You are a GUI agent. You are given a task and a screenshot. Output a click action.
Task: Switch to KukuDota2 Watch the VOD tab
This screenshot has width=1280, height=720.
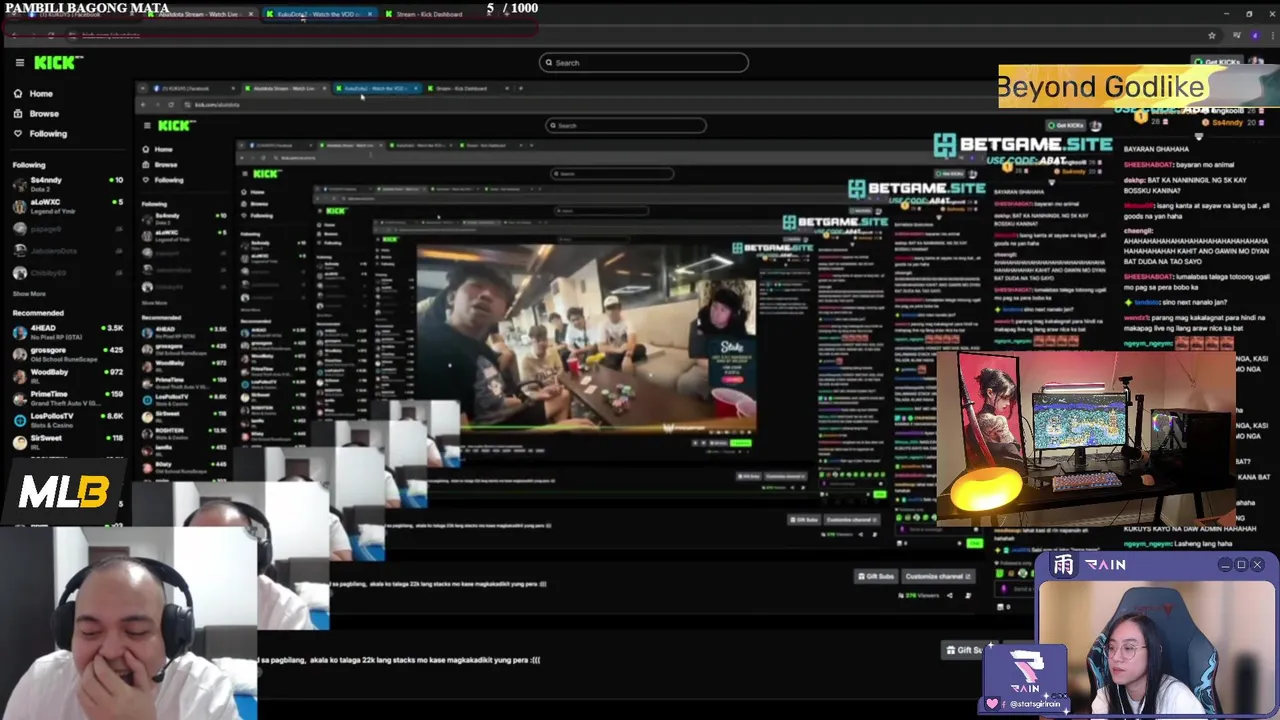tap(318, 15)
